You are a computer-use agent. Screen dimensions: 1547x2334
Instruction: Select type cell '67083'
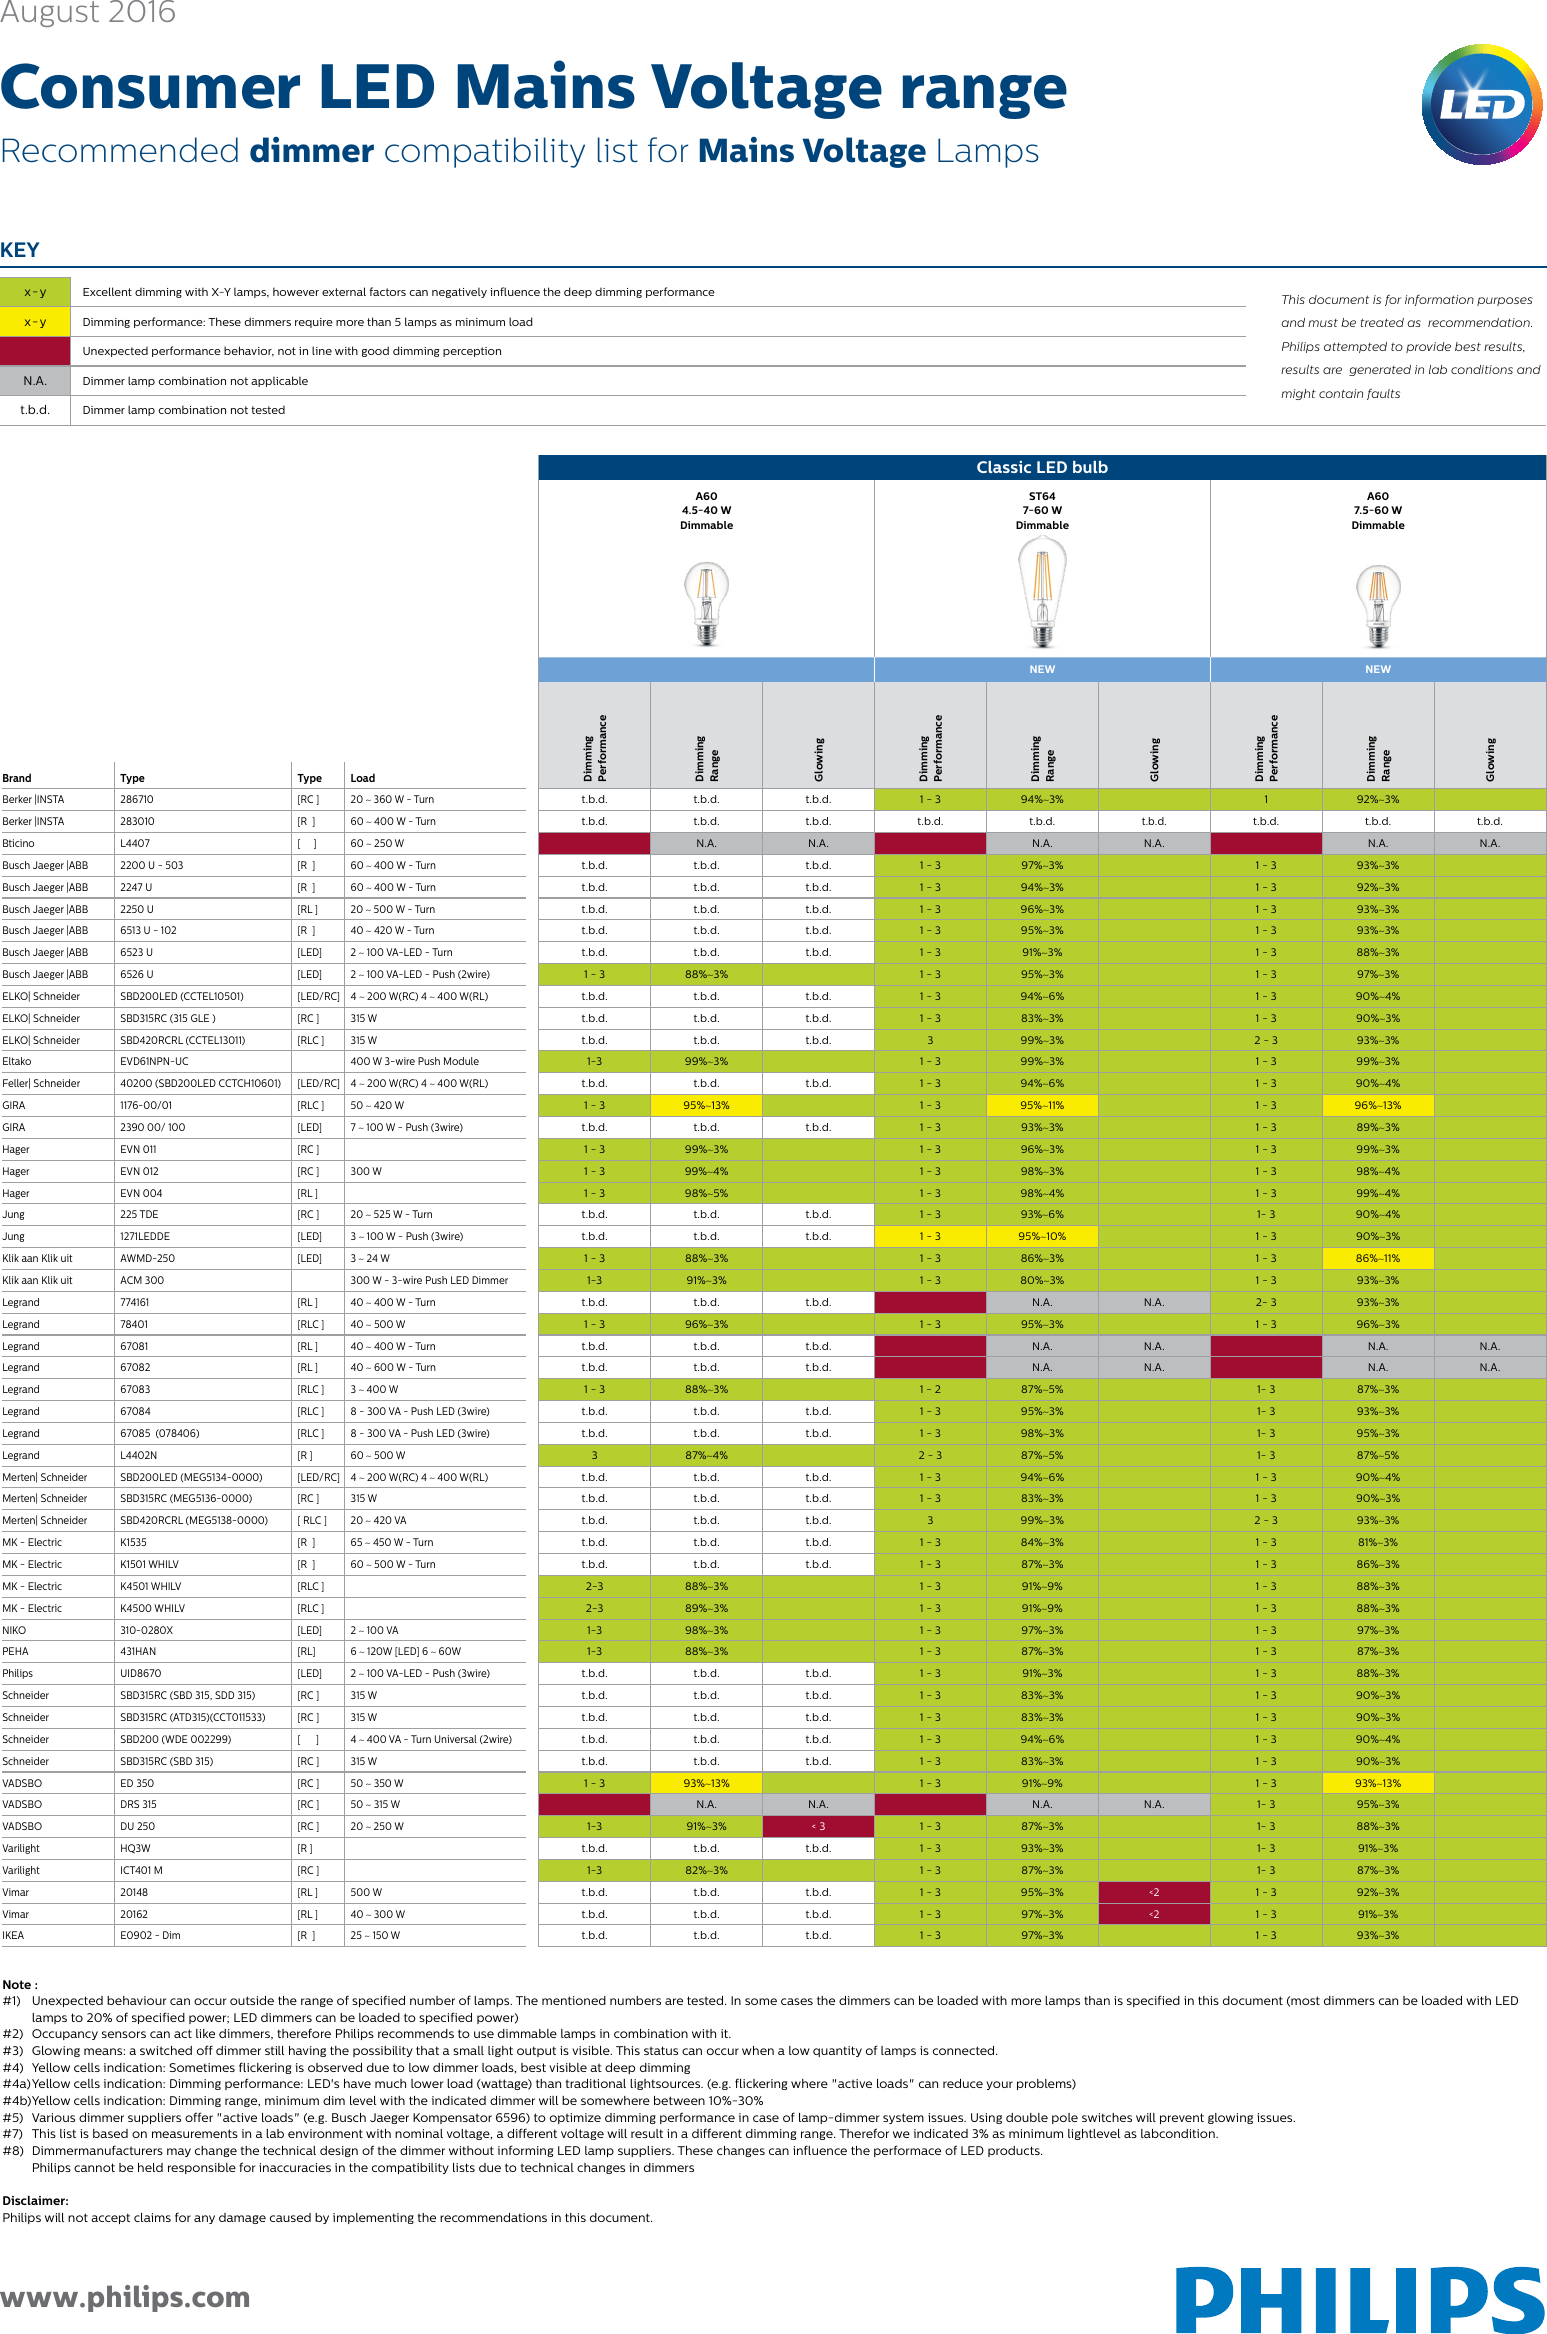coord(135,1389)
